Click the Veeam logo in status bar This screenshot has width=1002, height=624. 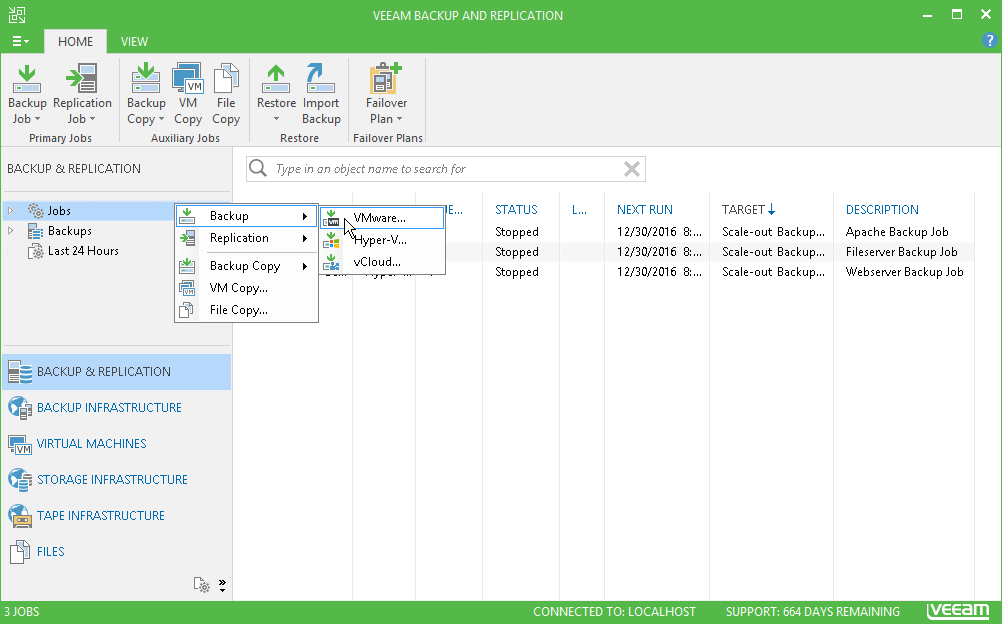958,611
